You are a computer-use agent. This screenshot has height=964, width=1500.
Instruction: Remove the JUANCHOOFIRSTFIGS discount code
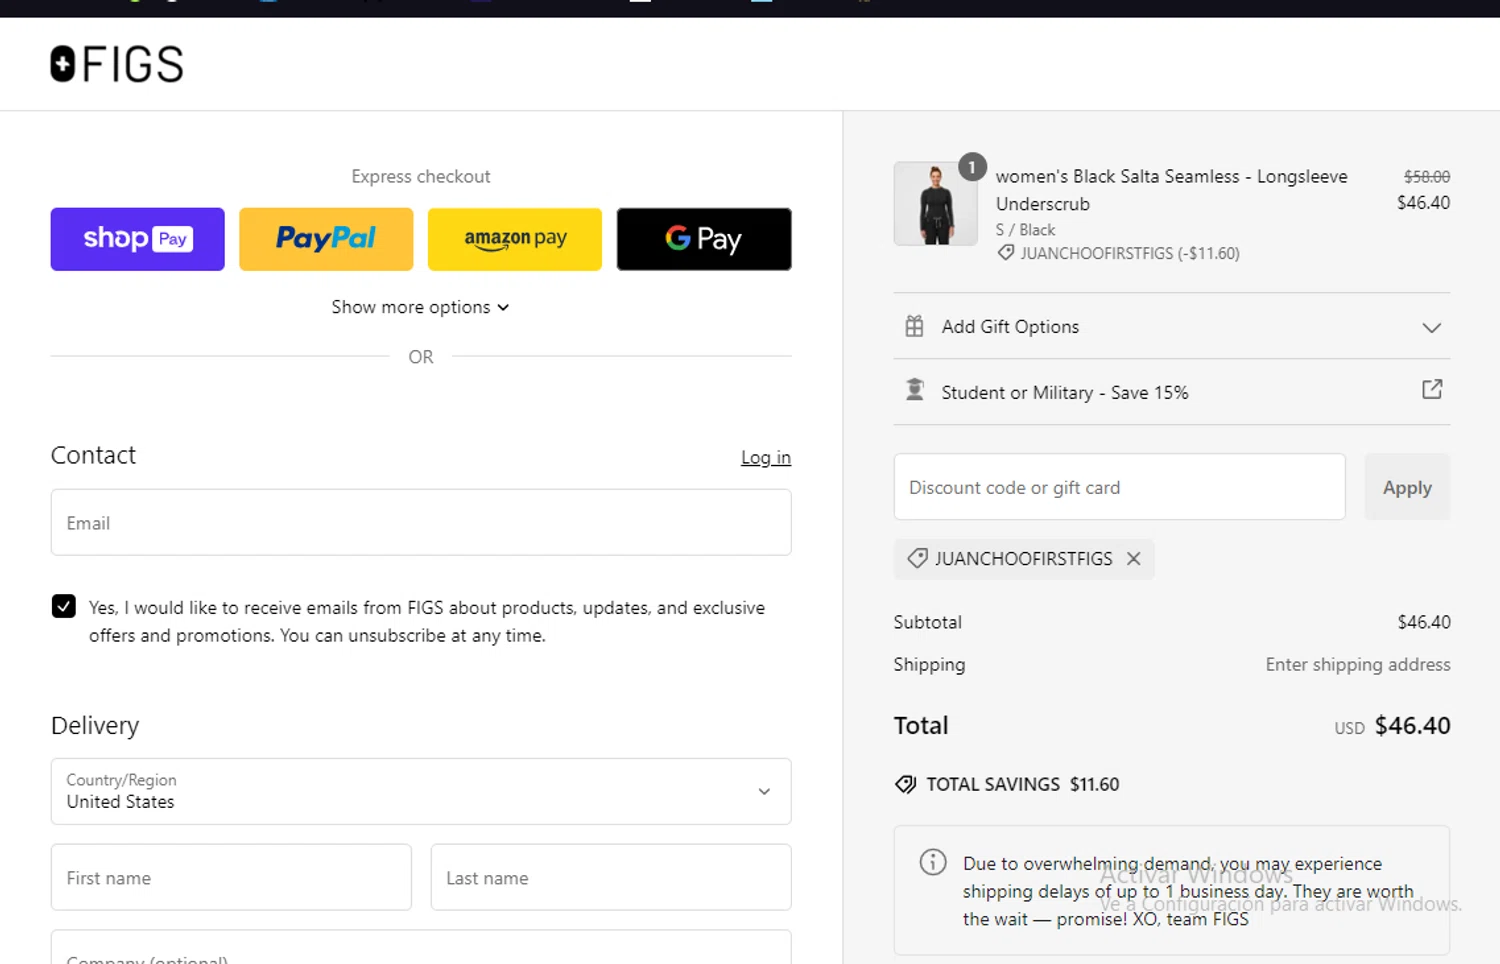point(1133,559)
